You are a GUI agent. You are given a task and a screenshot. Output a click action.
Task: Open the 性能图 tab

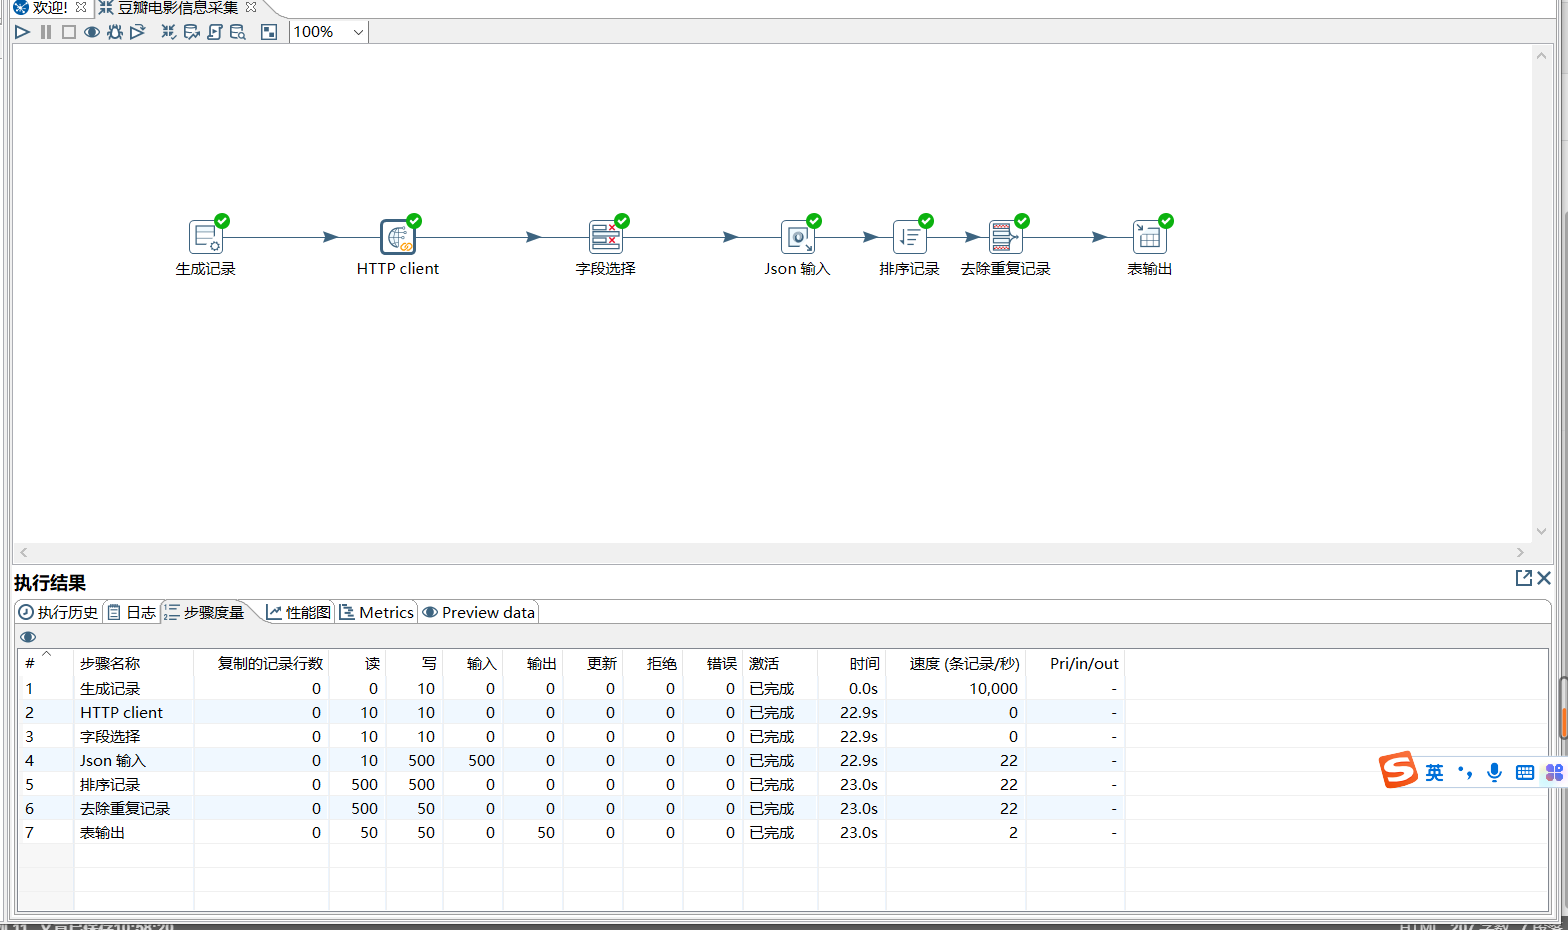(298, 612)
